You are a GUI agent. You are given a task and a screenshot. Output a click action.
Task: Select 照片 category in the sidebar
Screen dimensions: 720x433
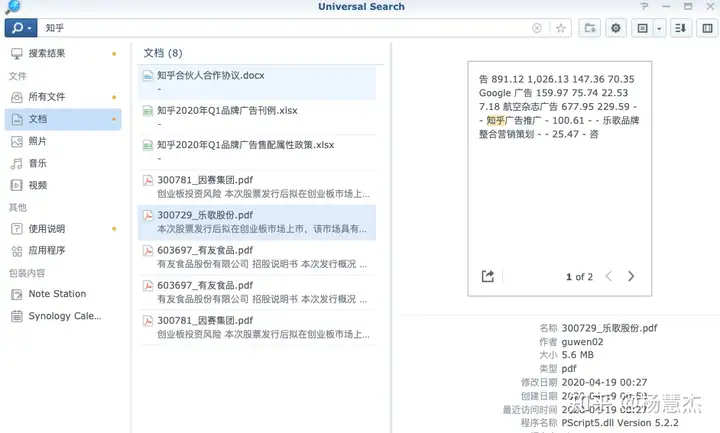[63, 141]
